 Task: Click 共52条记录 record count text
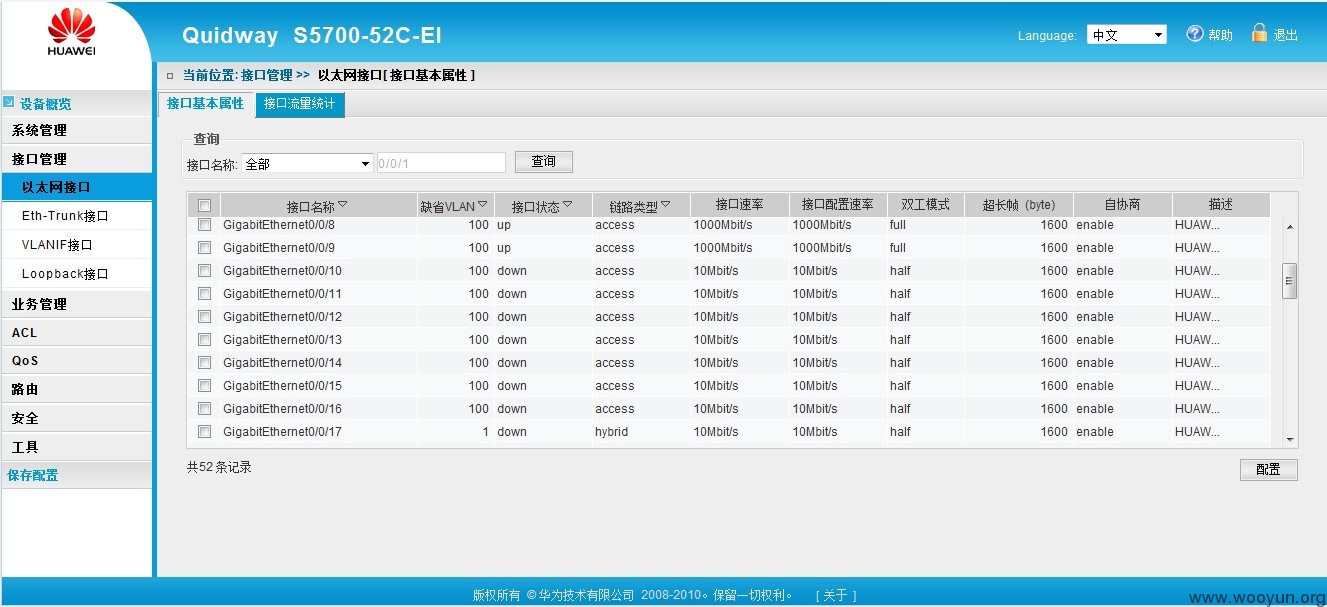click(219, 467)
